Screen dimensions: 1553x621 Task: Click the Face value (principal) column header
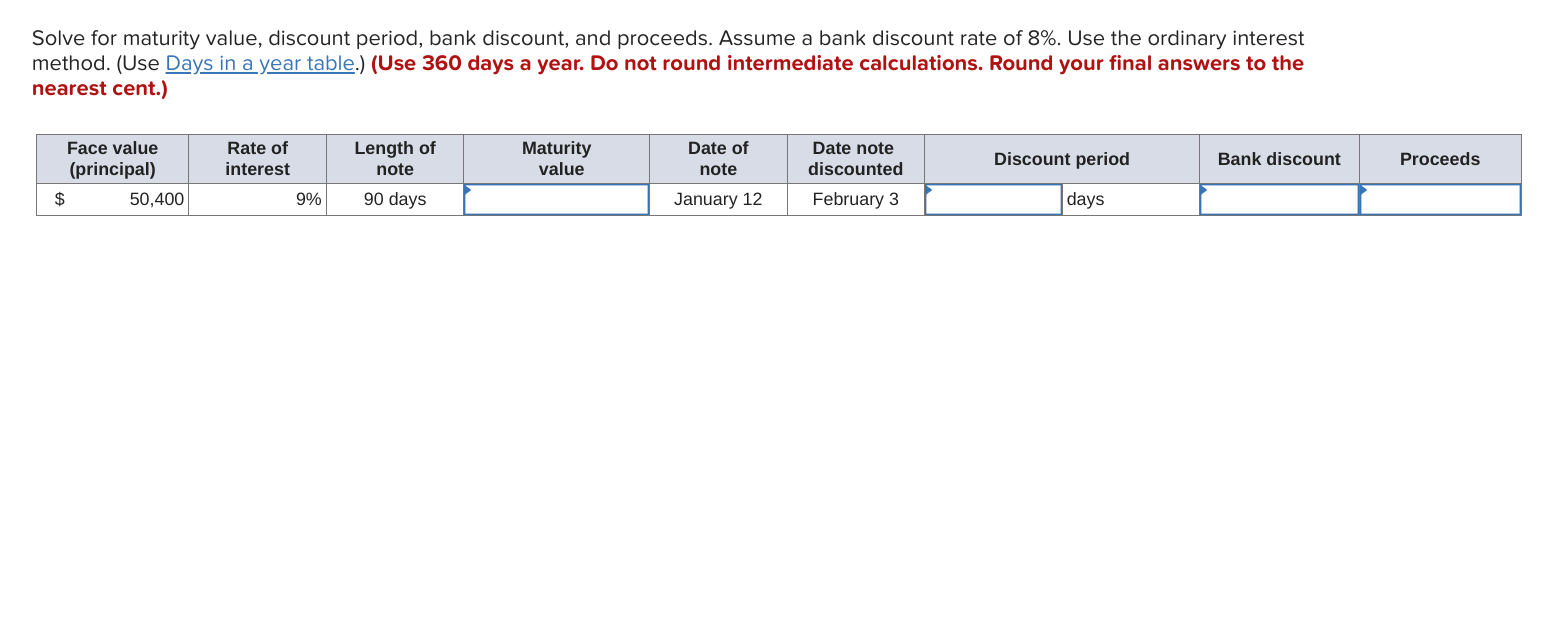(113, 158)
